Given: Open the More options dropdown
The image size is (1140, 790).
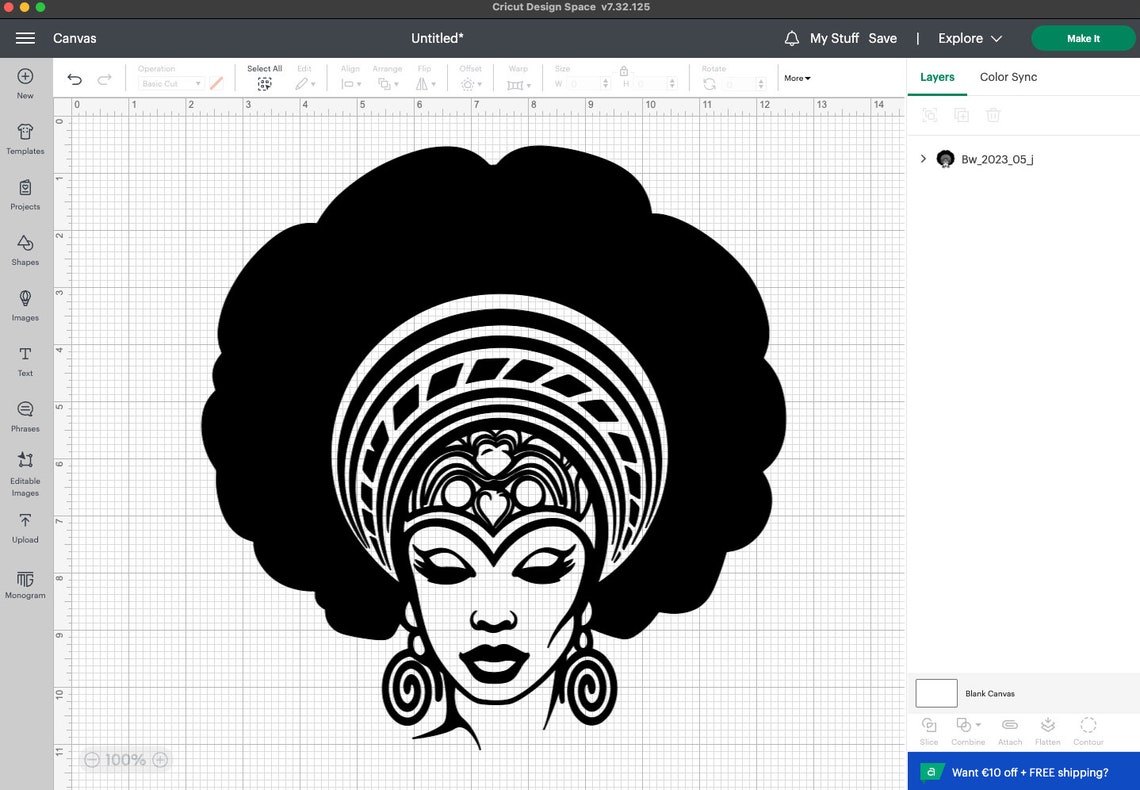Looking at the screenshot, I should (x=796, y=77).
